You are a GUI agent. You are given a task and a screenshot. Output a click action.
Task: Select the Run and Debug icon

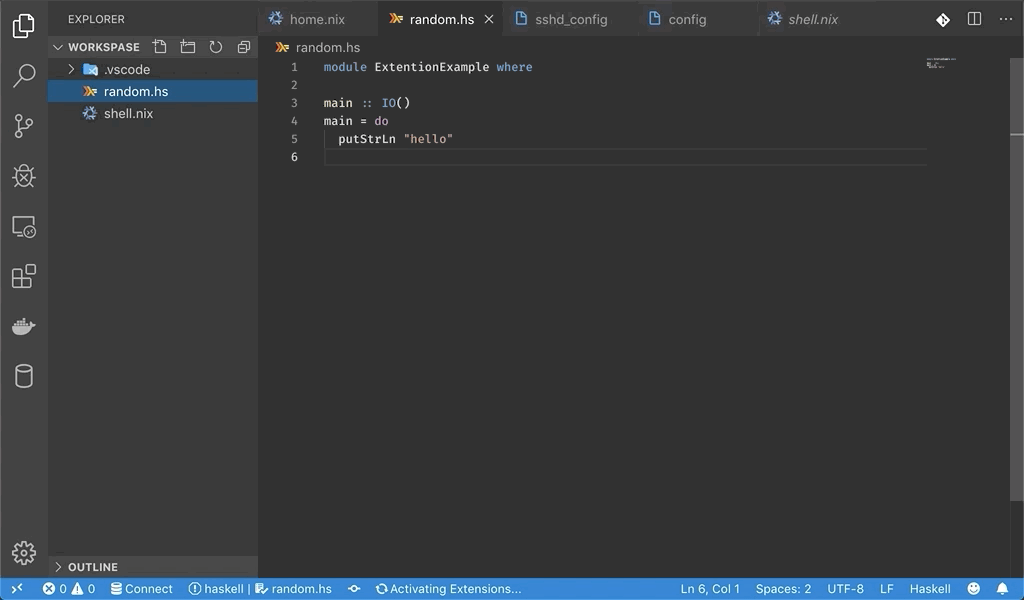coord(24,176)
